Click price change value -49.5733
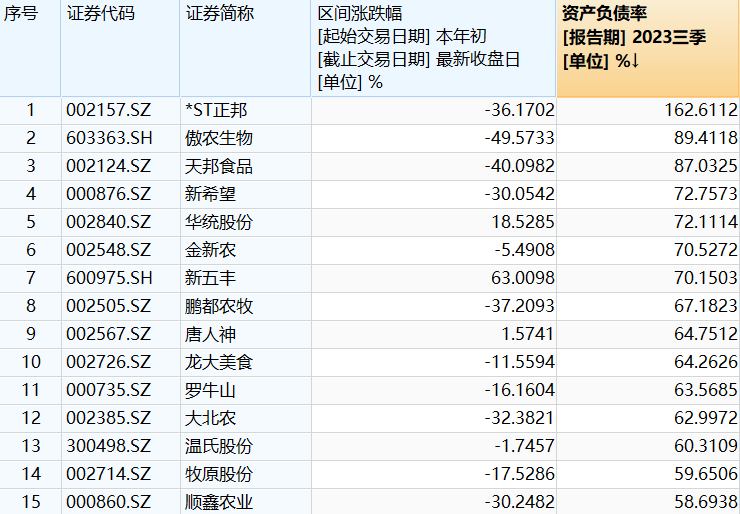Image resolution: width=740 pixels, height=514 pixels. click(x=520, y=138)
